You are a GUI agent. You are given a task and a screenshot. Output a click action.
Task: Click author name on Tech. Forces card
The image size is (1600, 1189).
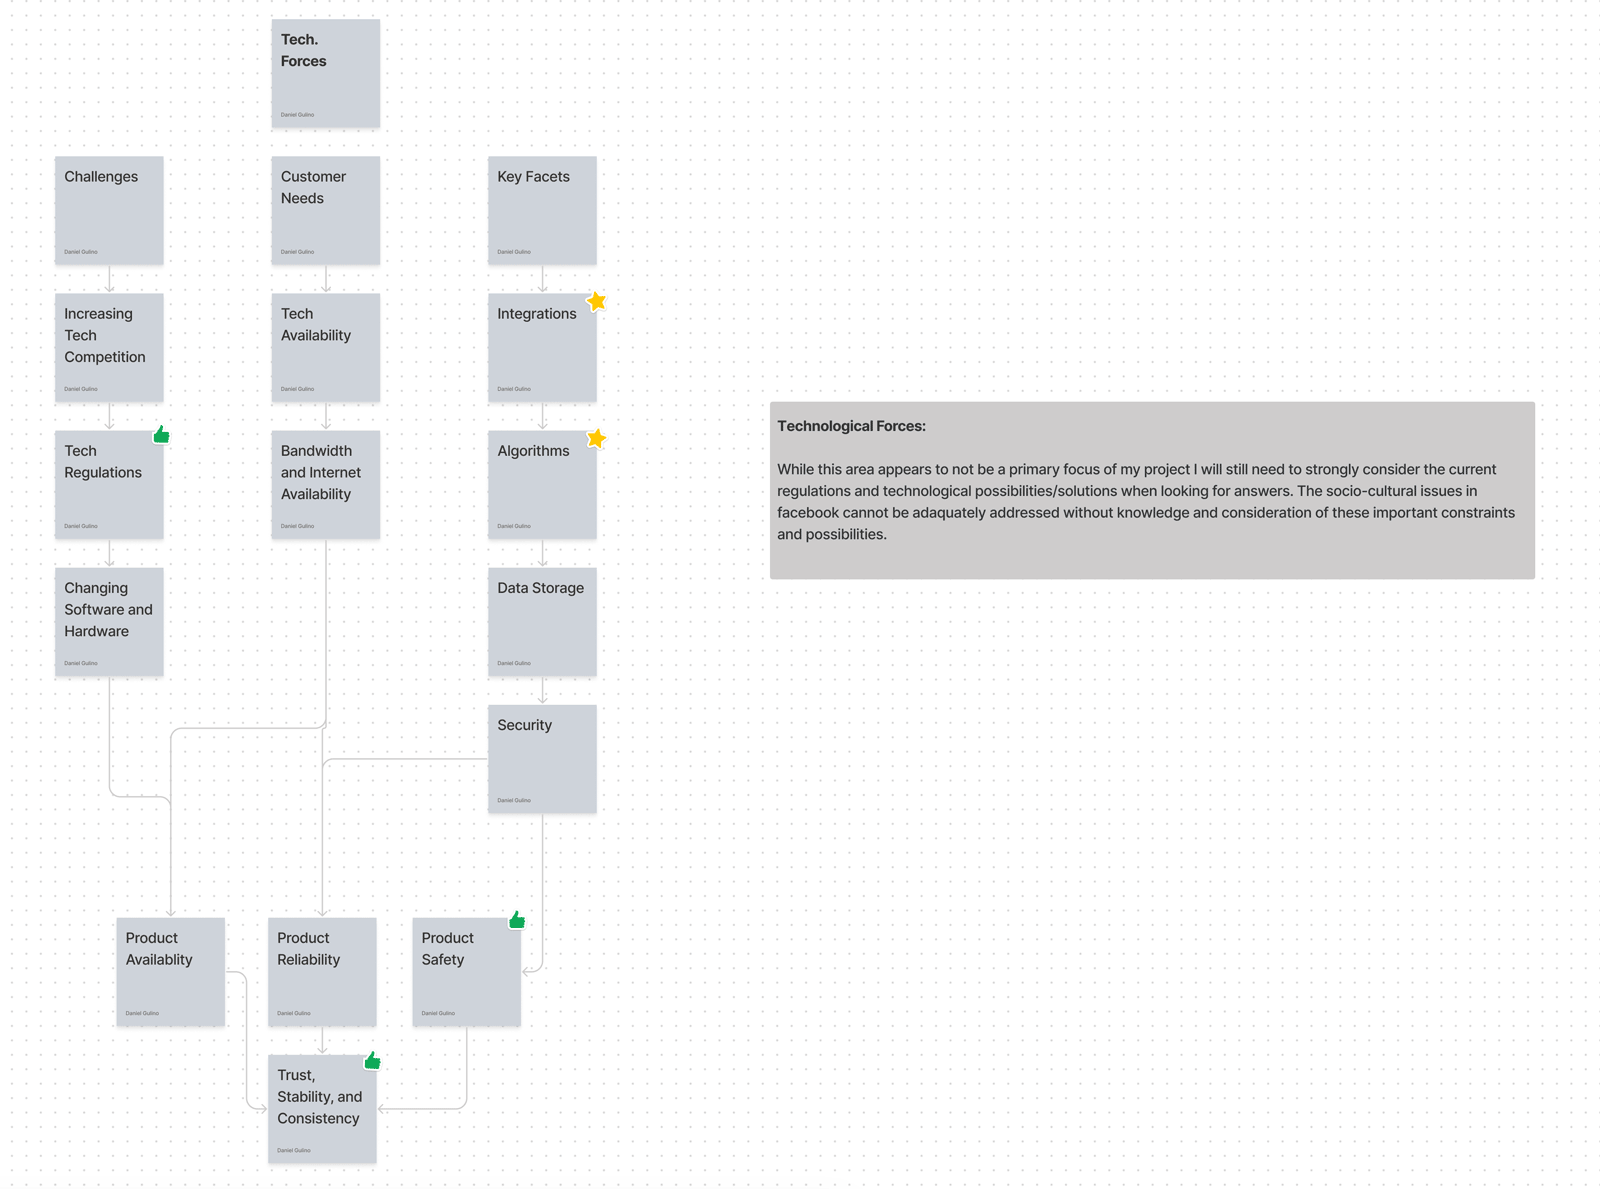tap(297, 115)
